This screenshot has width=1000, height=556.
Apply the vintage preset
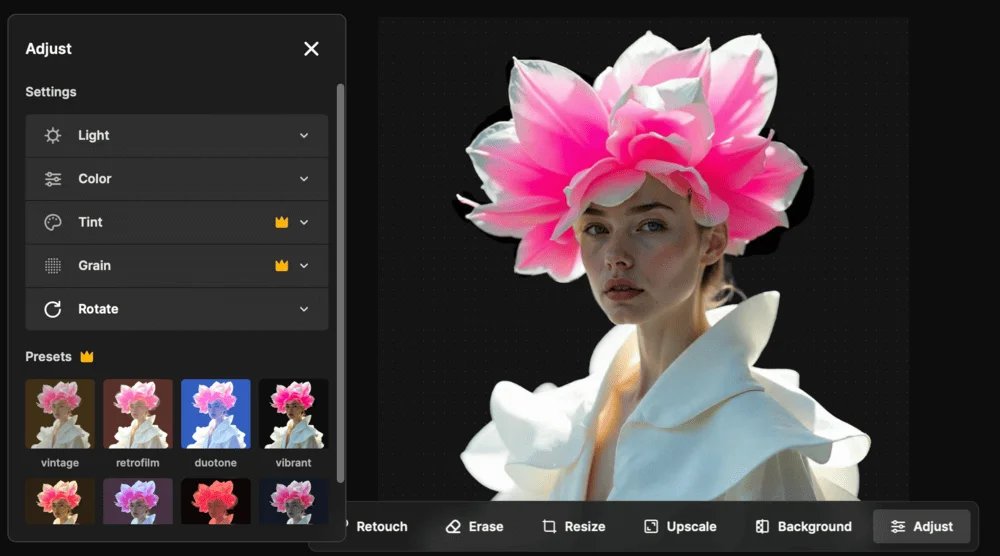60,414
